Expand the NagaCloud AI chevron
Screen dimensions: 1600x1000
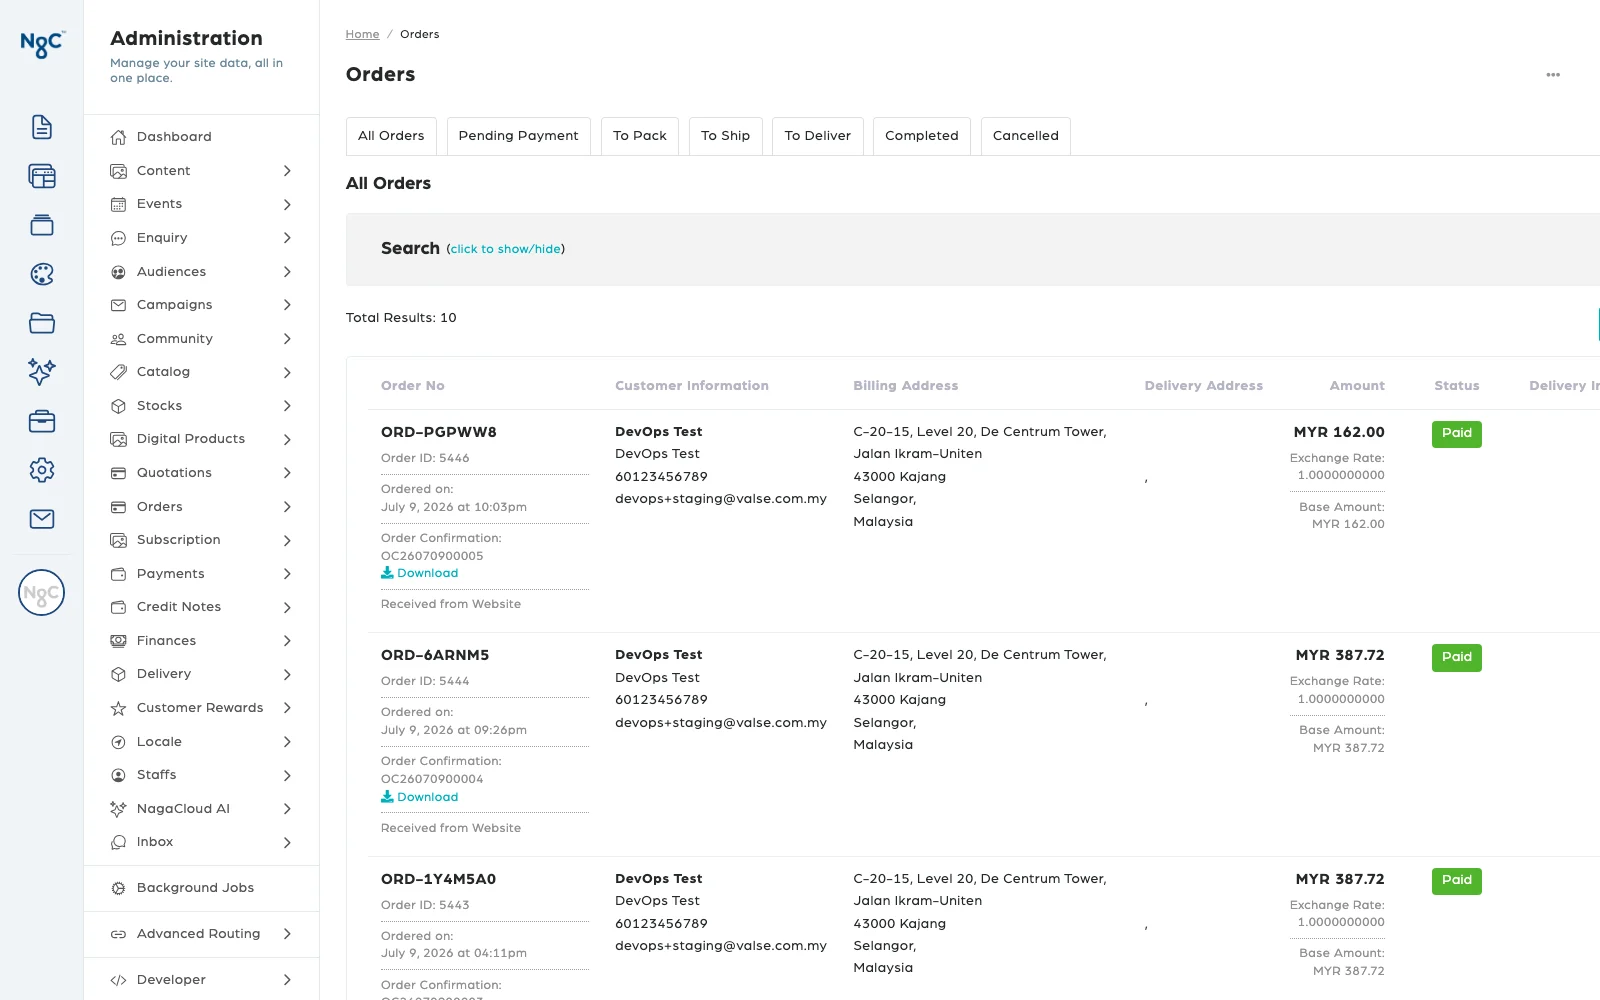pos(287,809)
